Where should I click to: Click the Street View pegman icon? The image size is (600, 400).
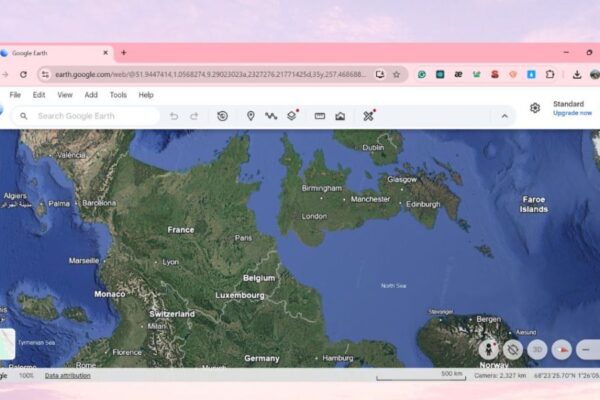coord(488,349)
